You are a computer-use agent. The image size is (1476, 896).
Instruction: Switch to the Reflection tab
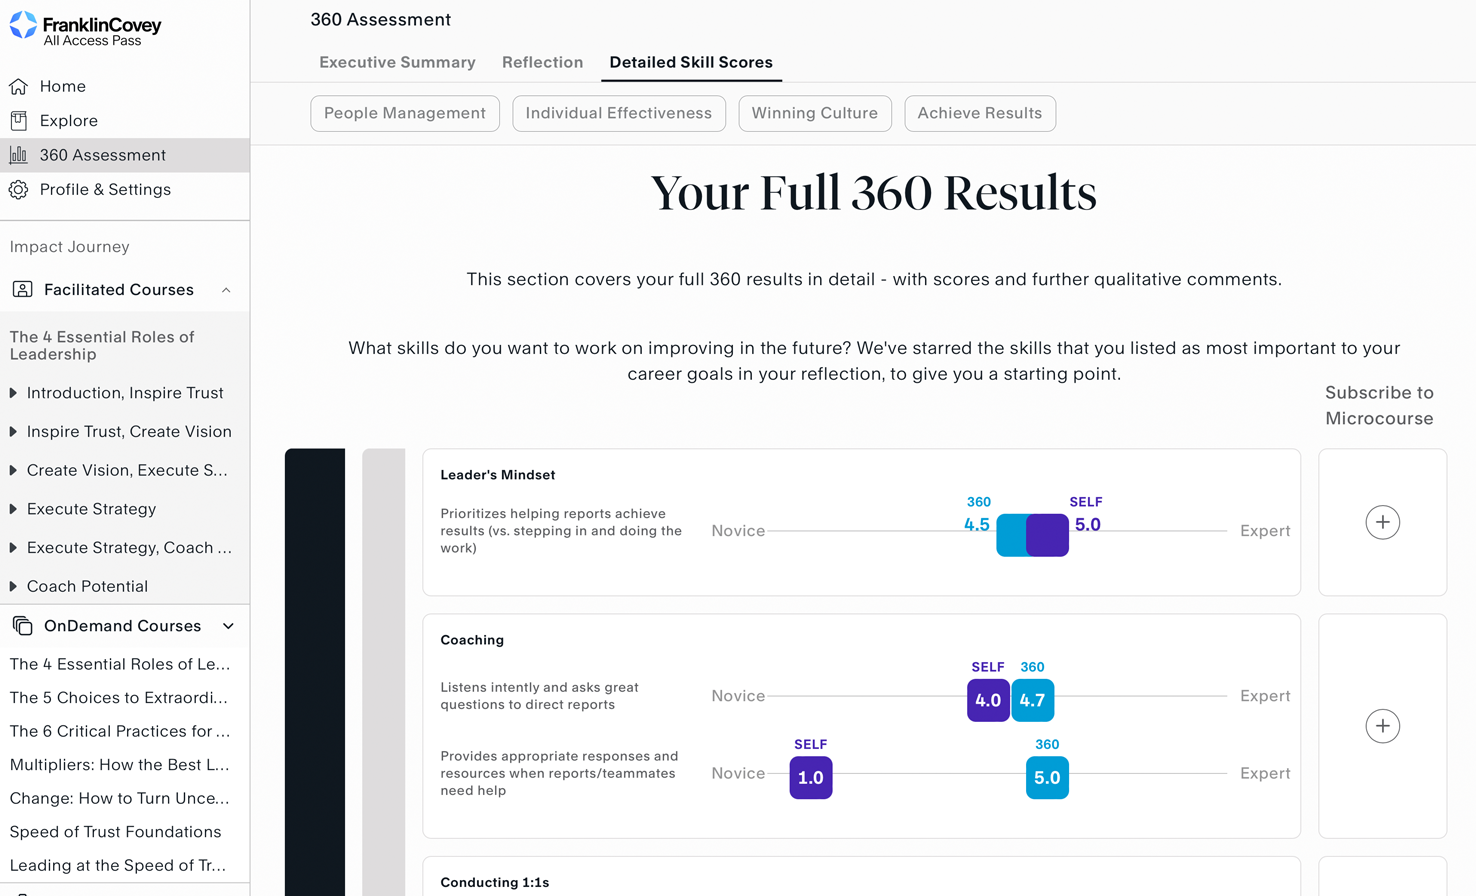coord(542,62)
